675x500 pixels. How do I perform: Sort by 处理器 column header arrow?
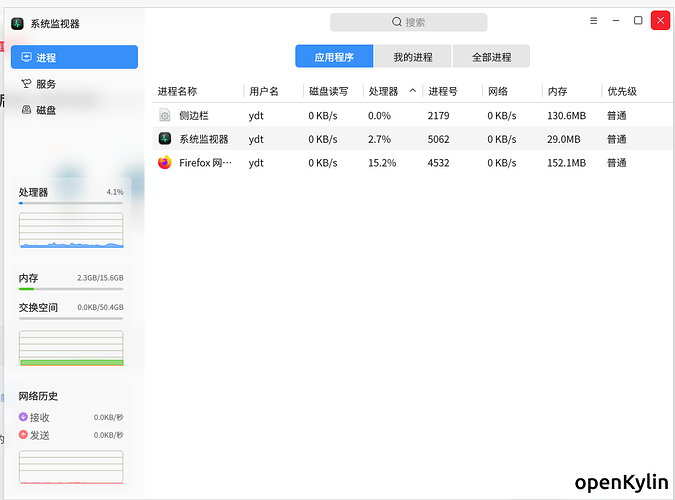413,91
